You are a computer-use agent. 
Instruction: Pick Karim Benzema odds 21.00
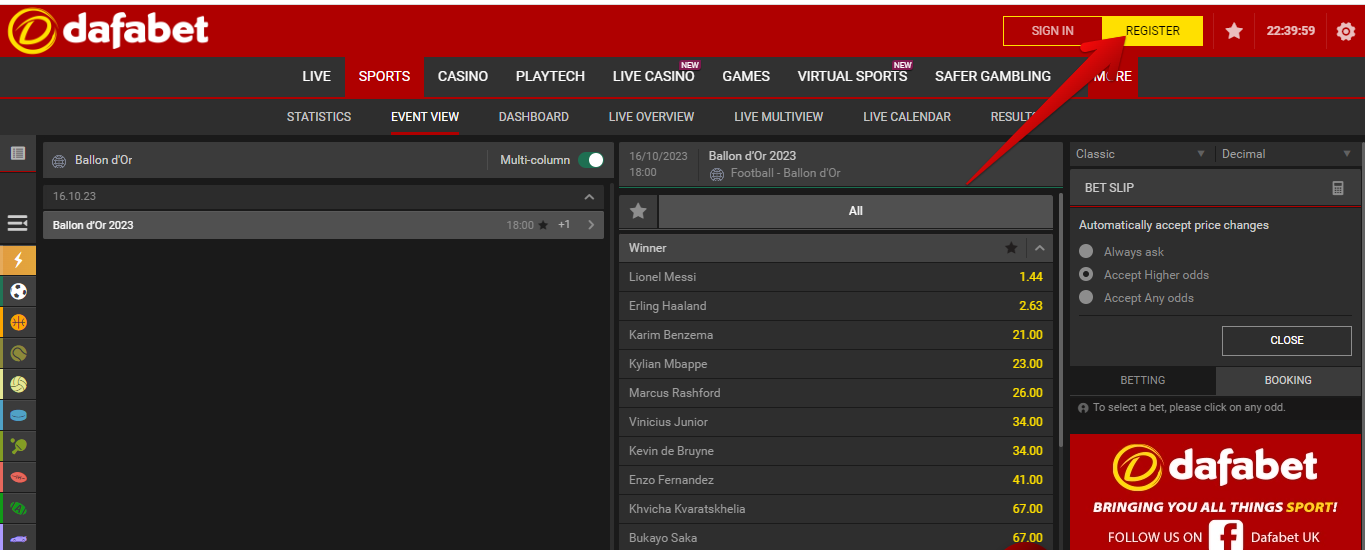[1027, 335]
